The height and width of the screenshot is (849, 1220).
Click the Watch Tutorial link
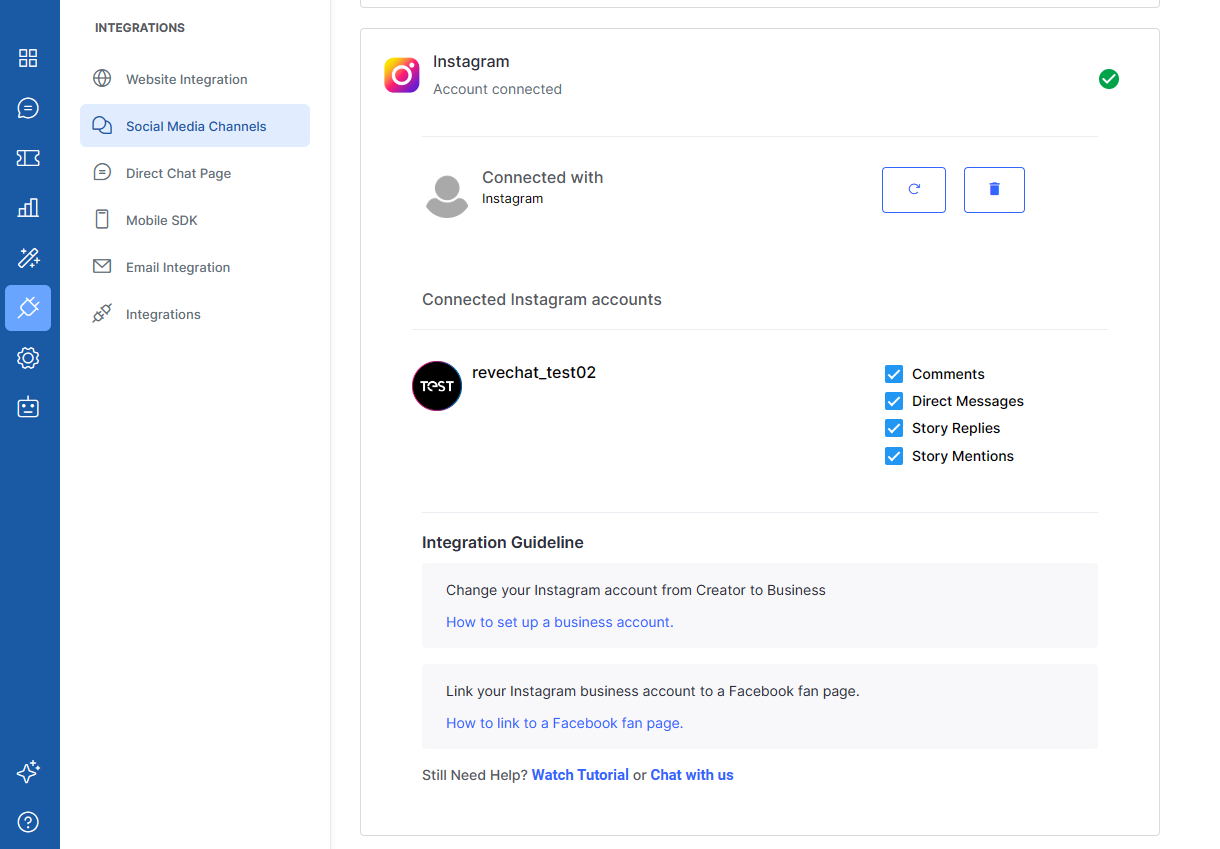(x=580, y=775)
